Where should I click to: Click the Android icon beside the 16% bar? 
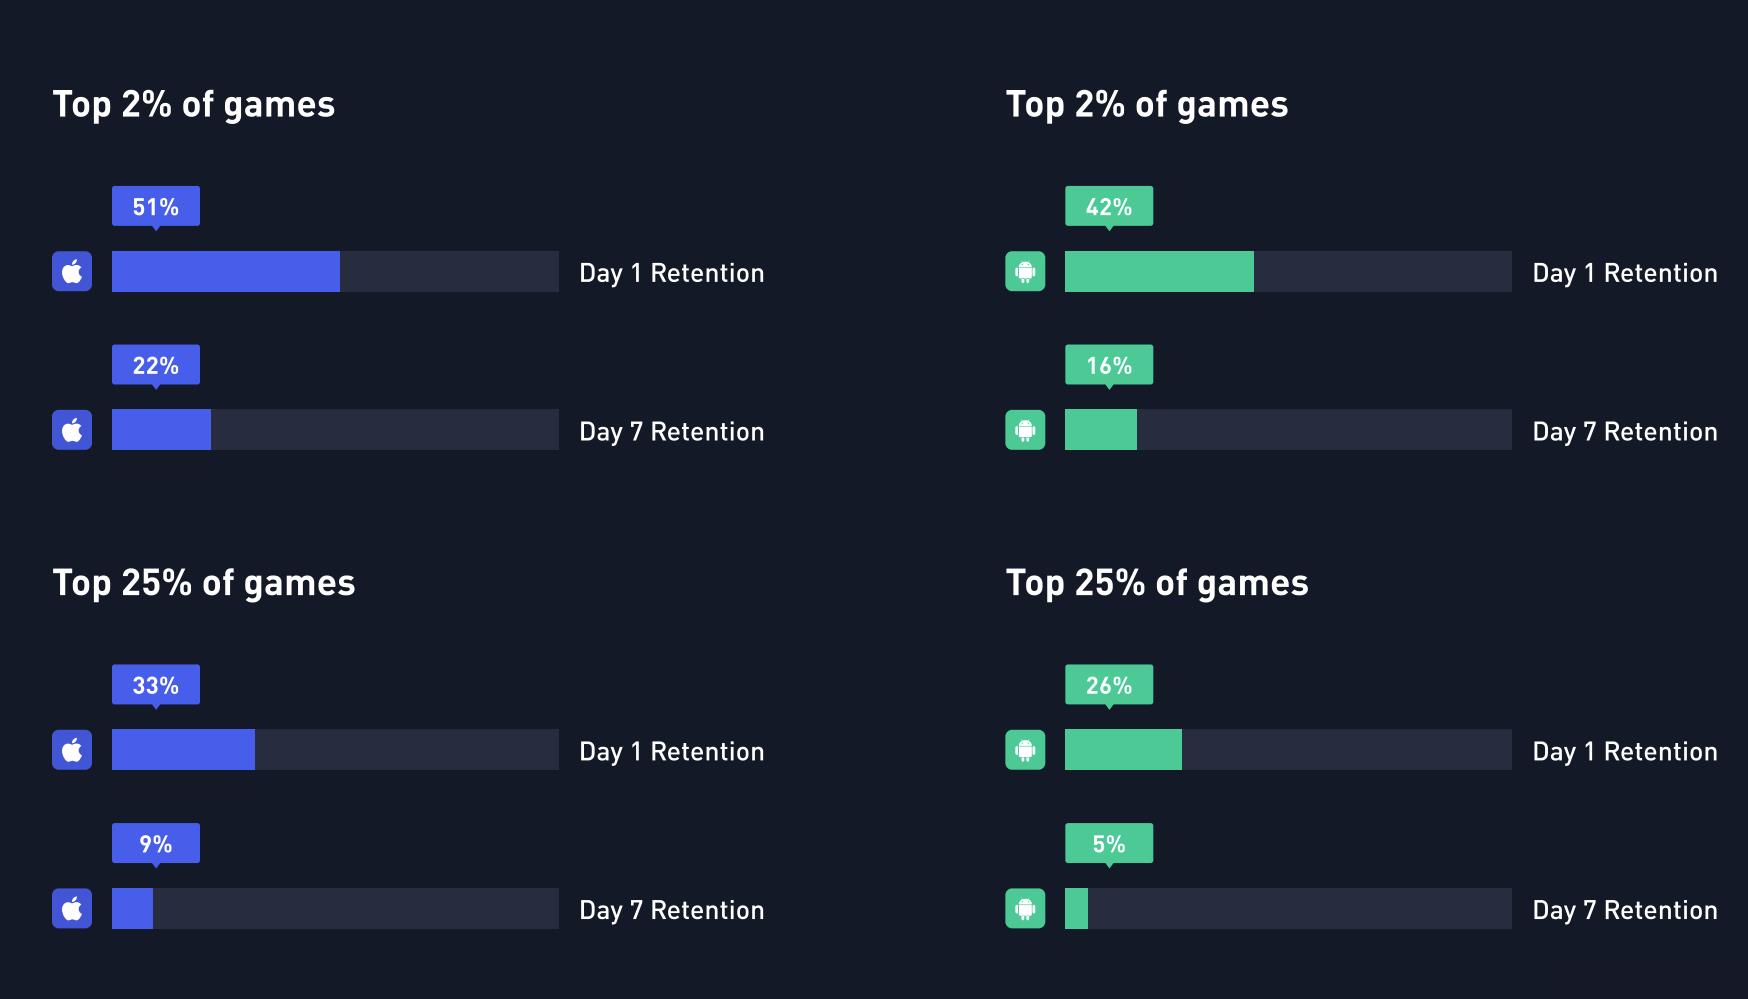(x=1025, y=430)
